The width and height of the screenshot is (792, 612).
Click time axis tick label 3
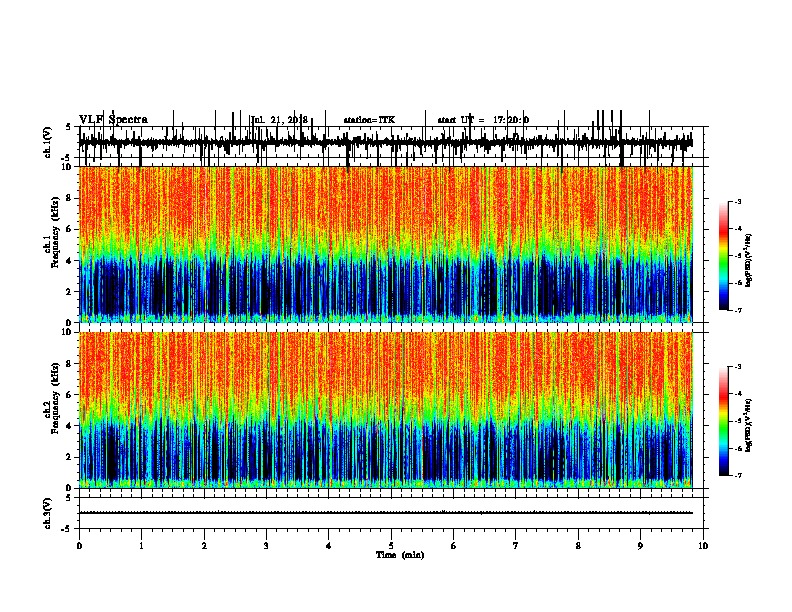pos(266,545)
